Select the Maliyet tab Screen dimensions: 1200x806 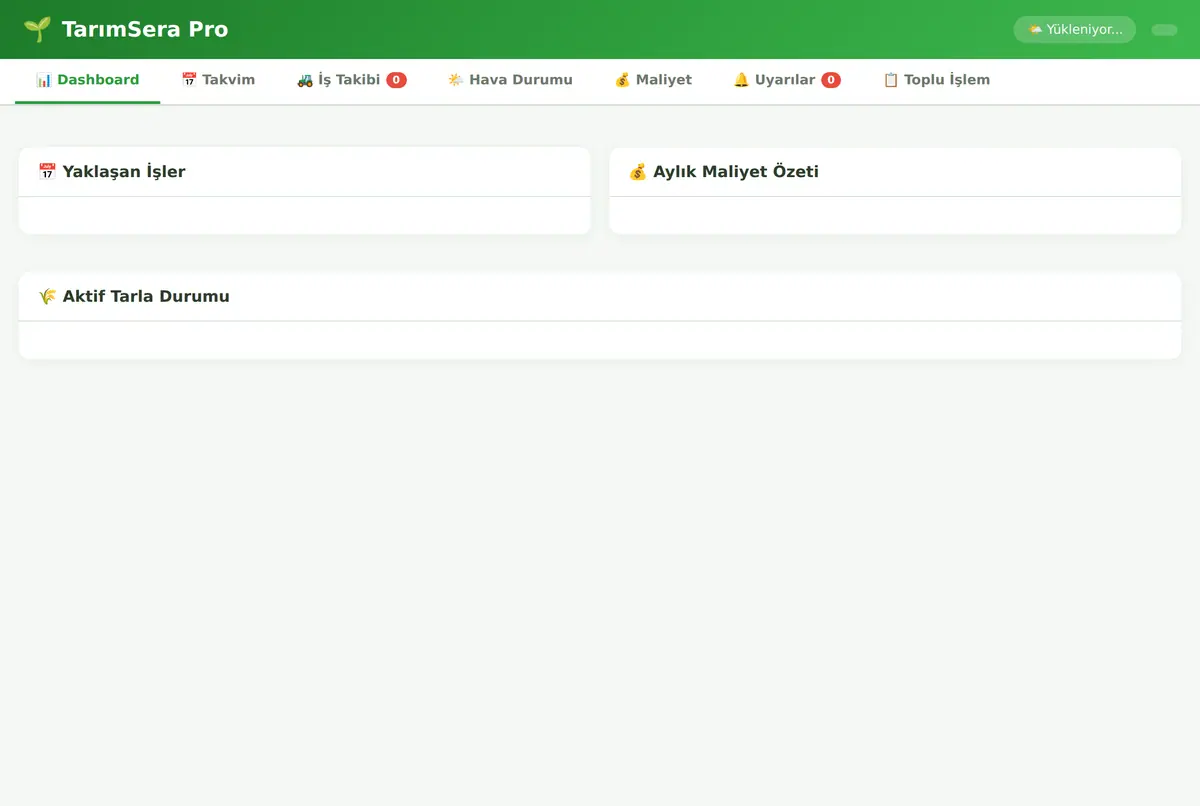[653, 80]
